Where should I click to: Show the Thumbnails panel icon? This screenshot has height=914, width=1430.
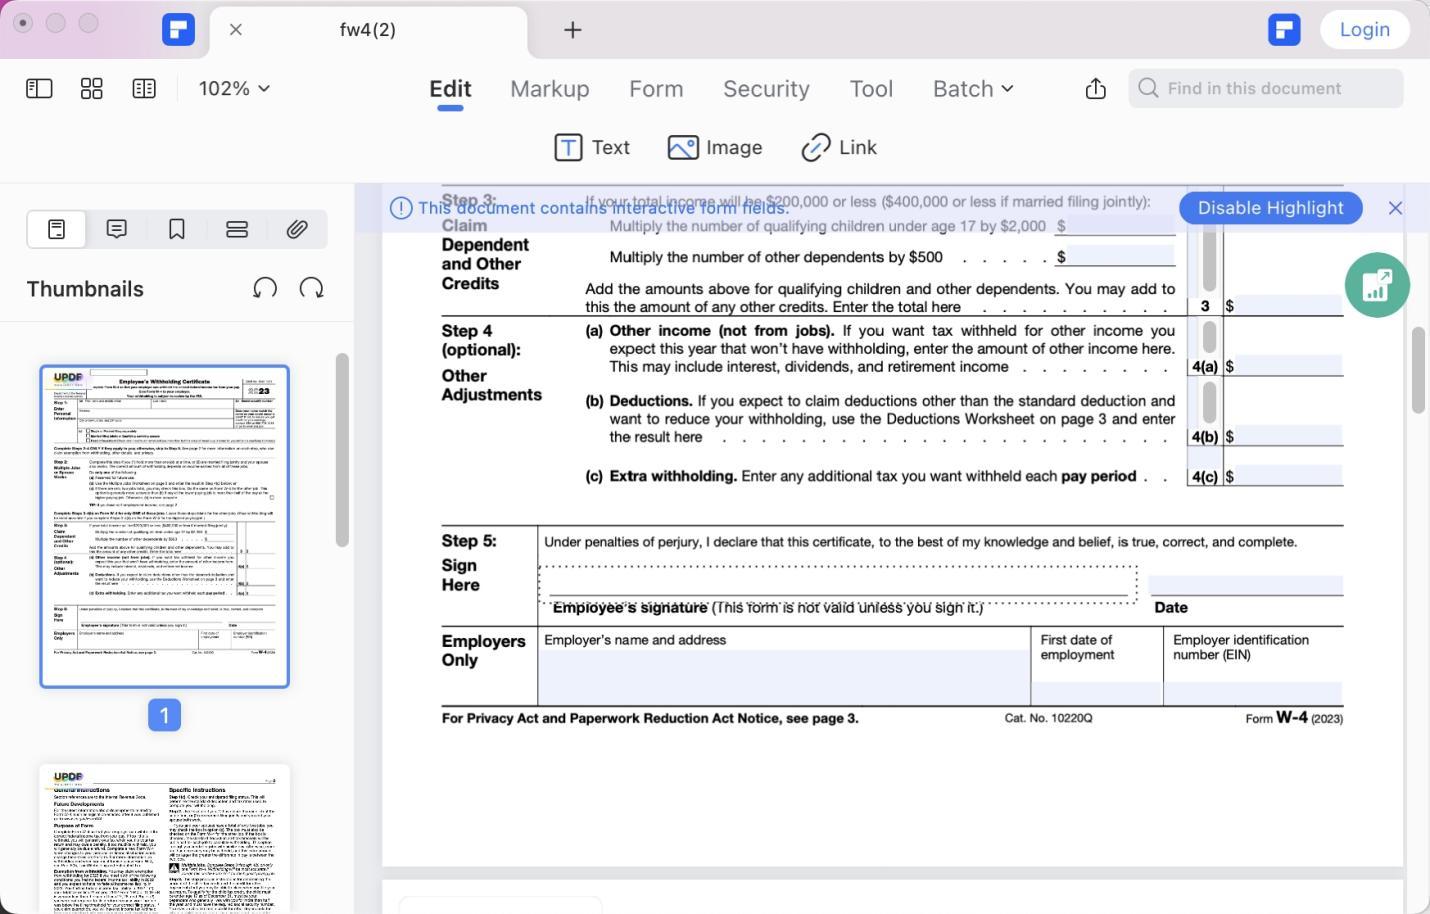[x=57, y=229]
